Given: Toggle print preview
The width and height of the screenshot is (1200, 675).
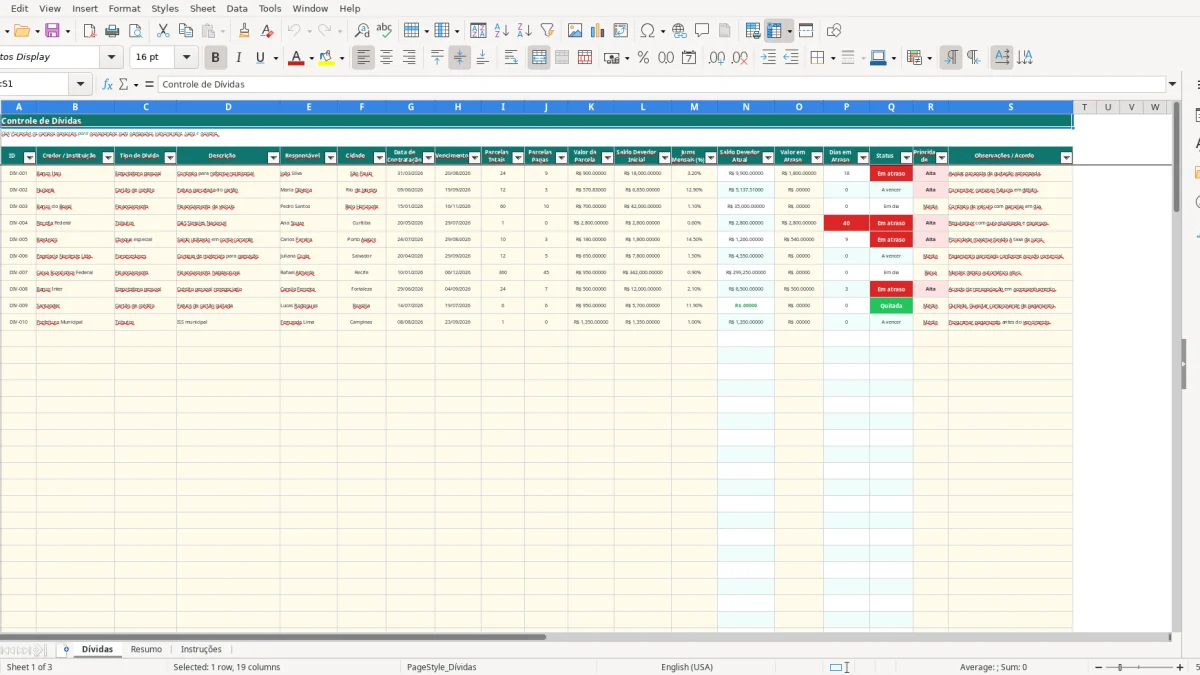Looking at the screenshot, I should coord(134,31).
